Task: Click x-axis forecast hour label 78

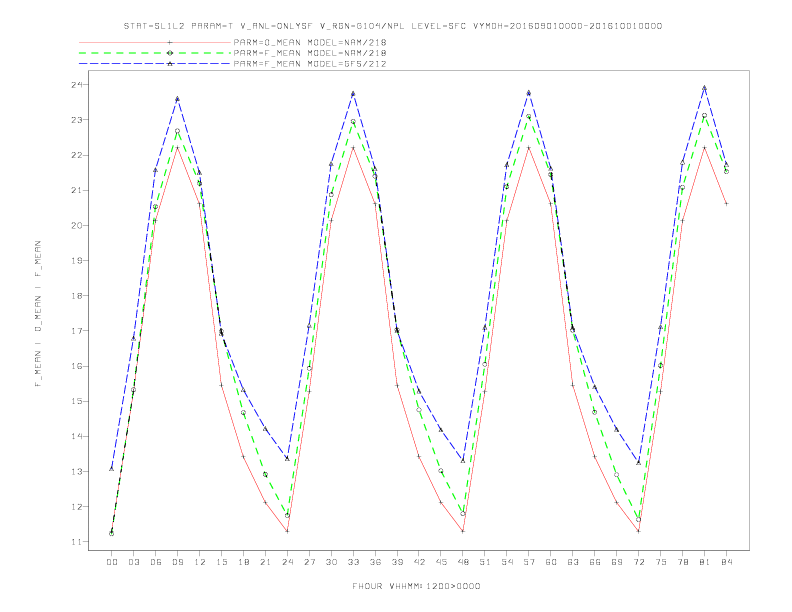Action: coord(682,562)
